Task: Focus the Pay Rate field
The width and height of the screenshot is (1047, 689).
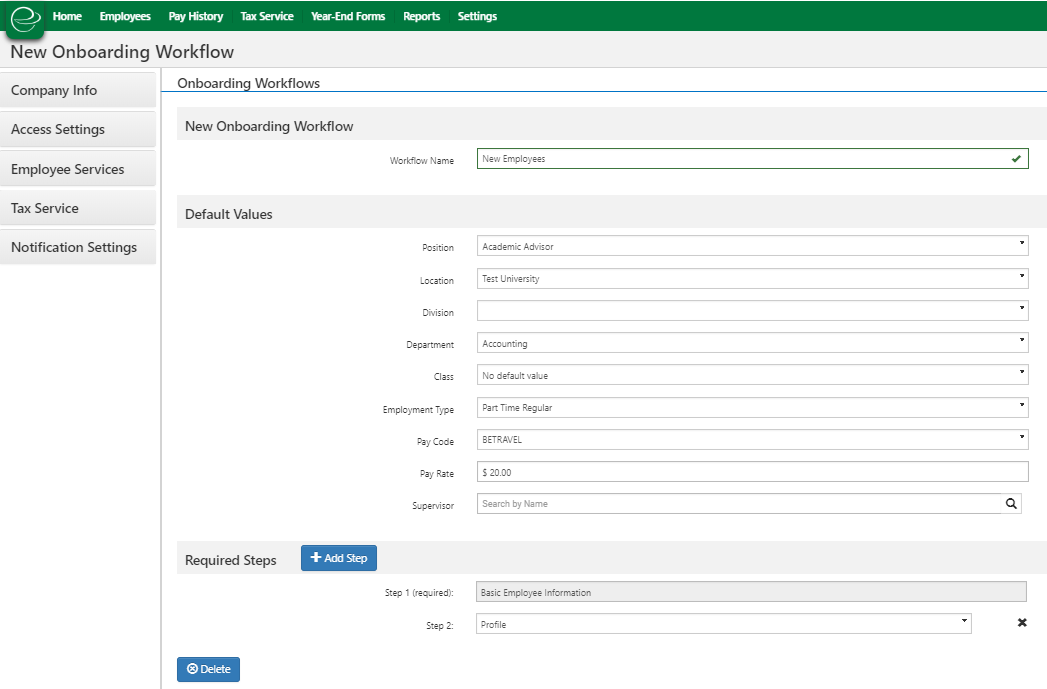Action: [x=753, y=471]
